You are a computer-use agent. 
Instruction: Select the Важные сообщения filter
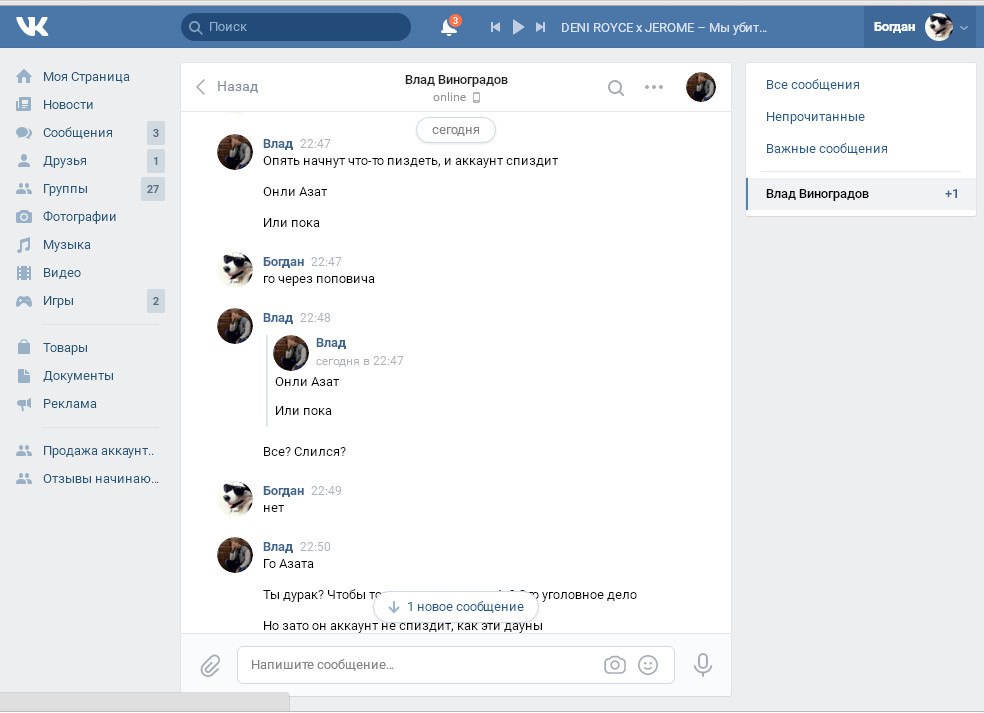pyautogui.click(x=826, y=149)
